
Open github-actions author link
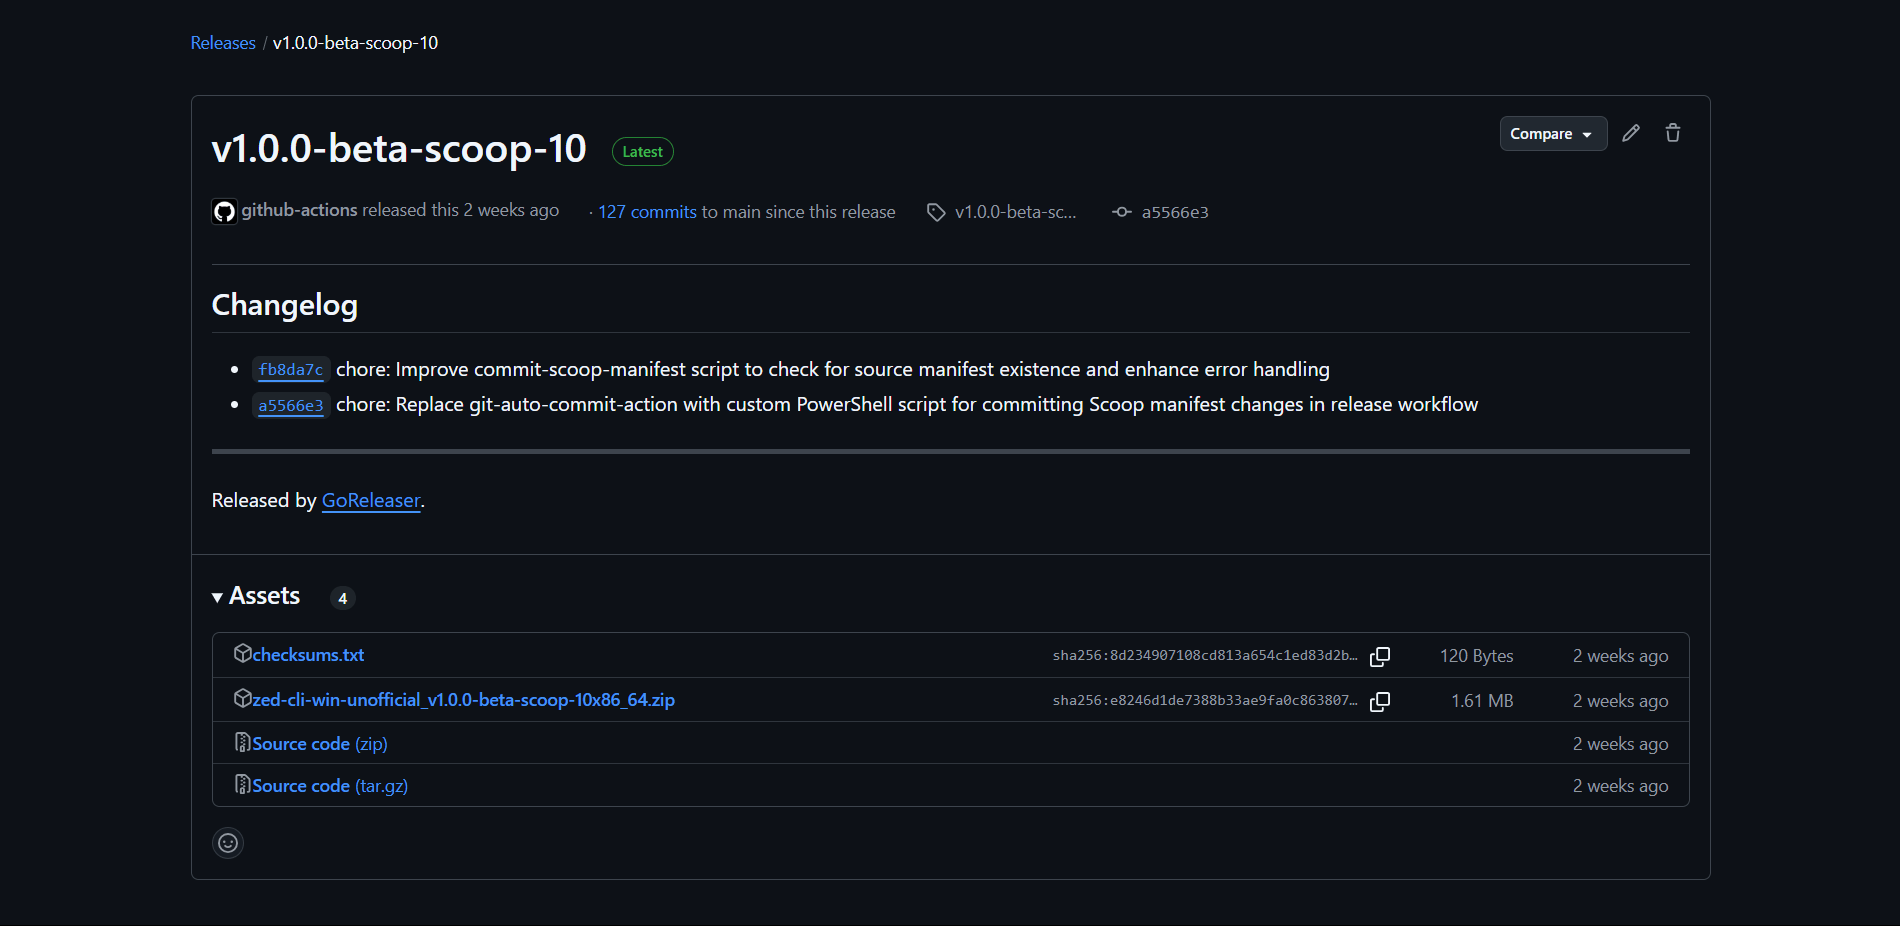click(x=299, y=210)
